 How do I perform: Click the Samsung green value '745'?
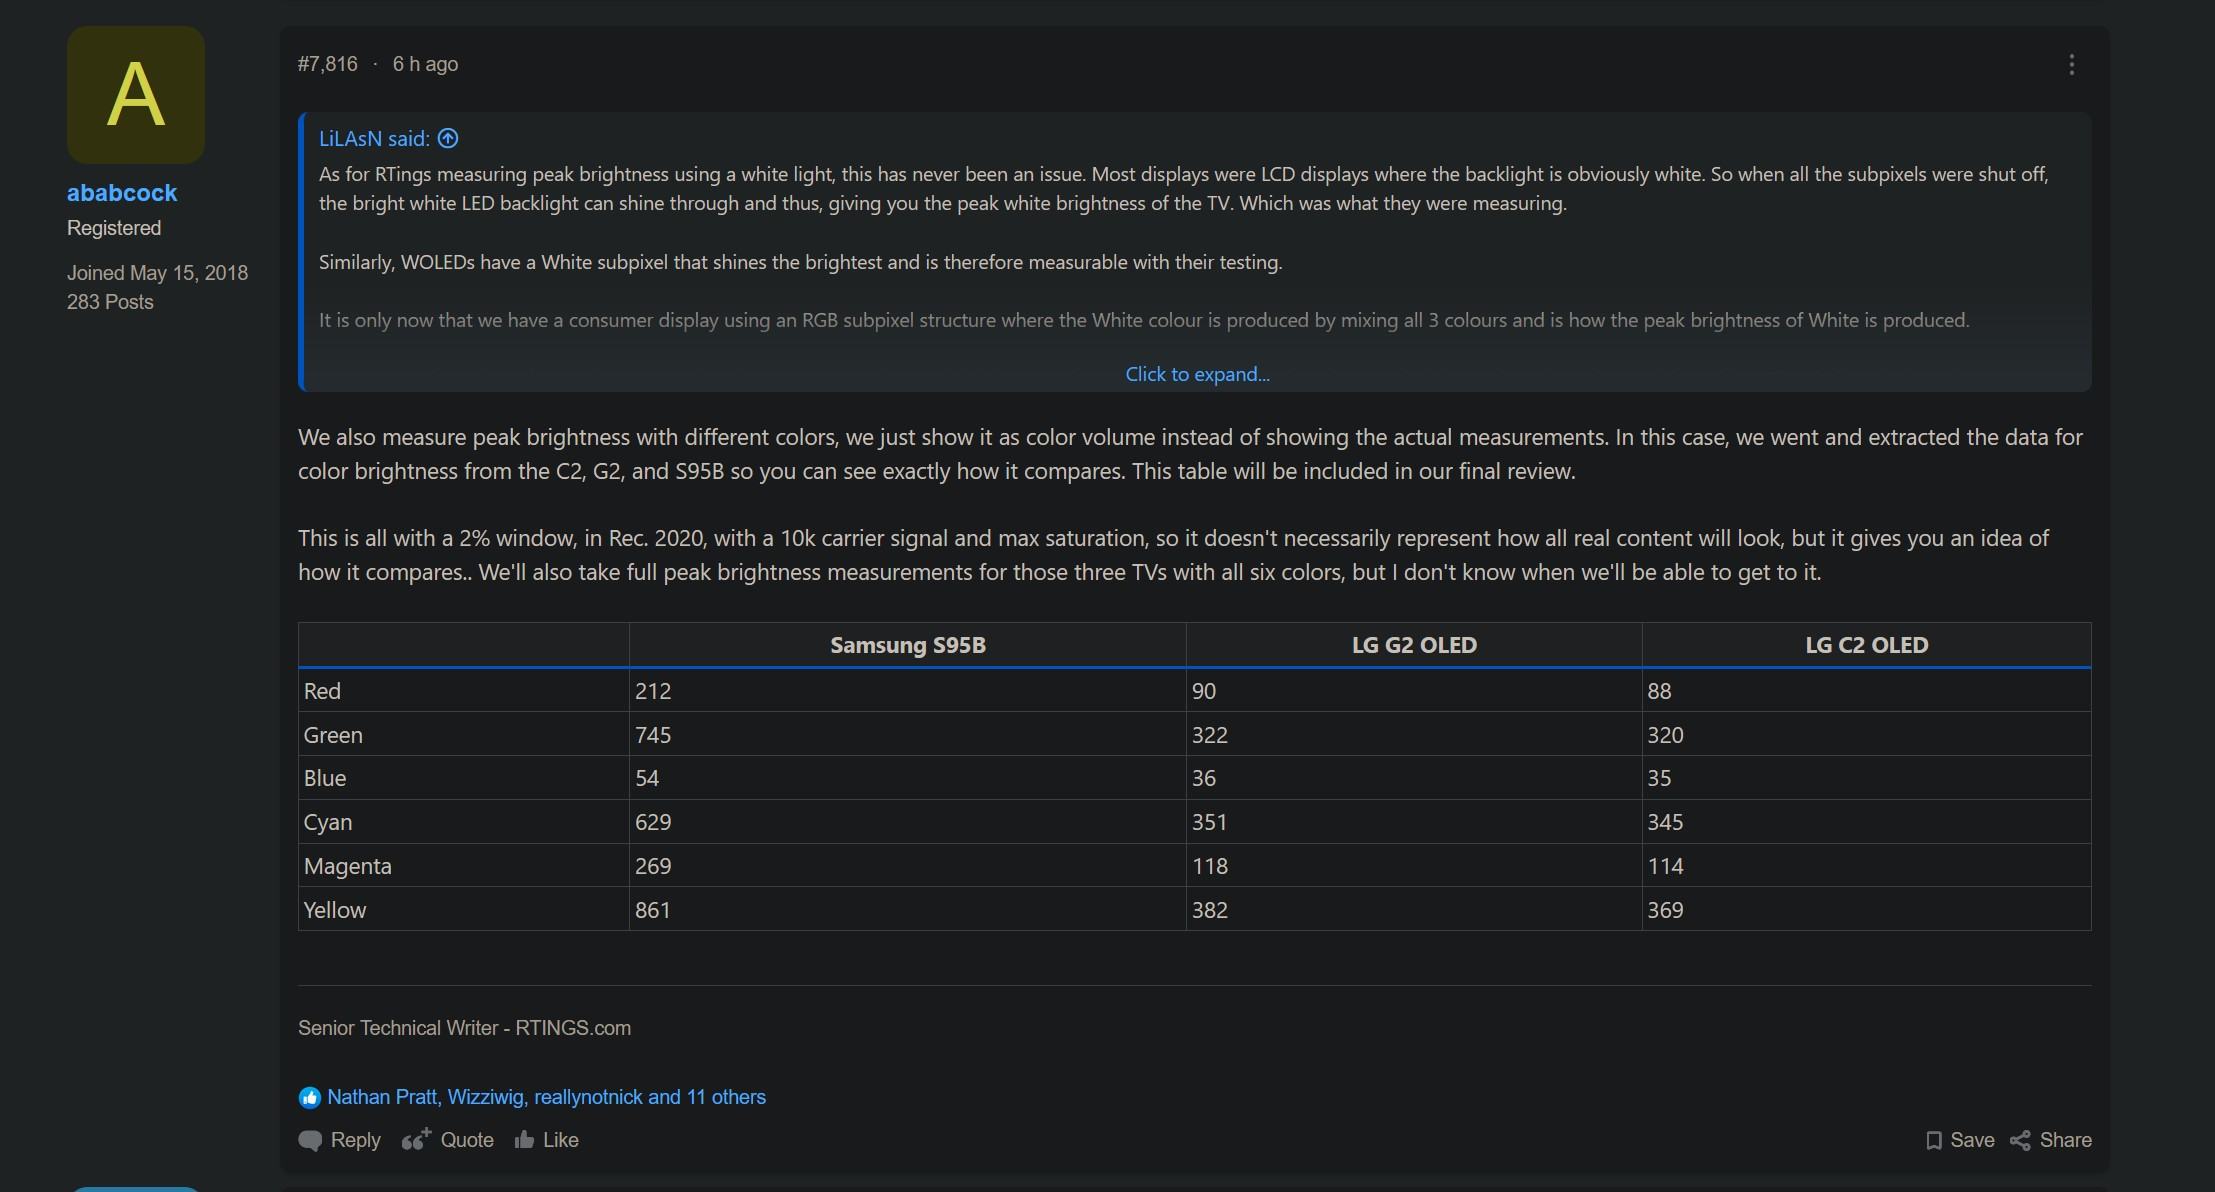click(653, 735)
